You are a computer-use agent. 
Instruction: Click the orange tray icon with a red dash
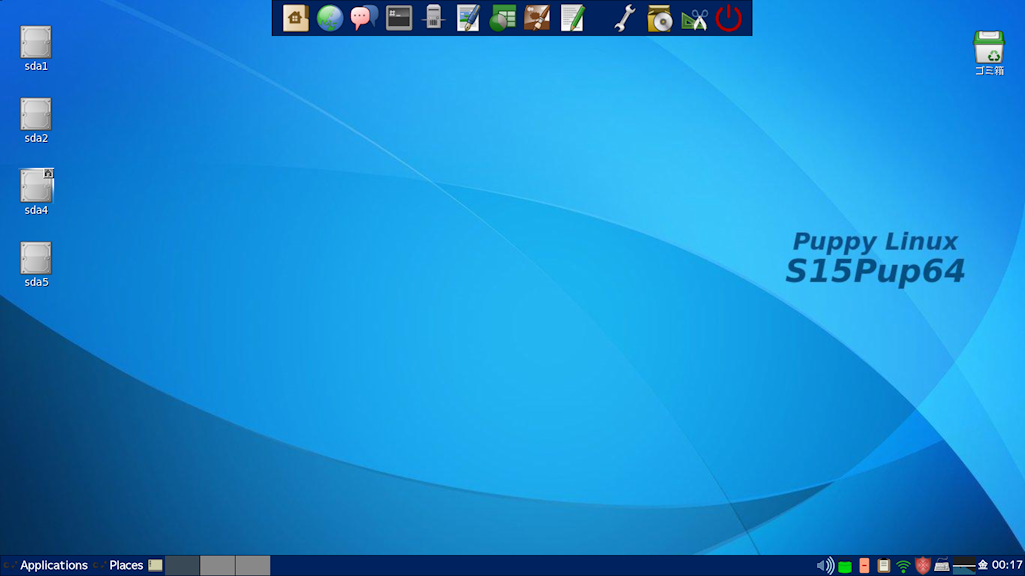click(x=864, y=566)
